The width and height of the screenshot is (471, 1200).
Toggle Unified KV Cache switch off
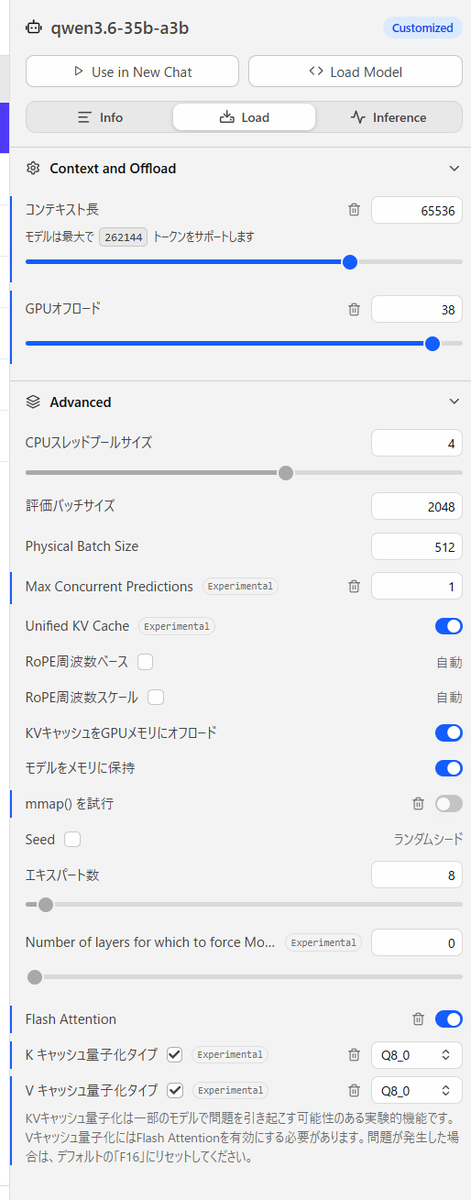coord(449,626)
